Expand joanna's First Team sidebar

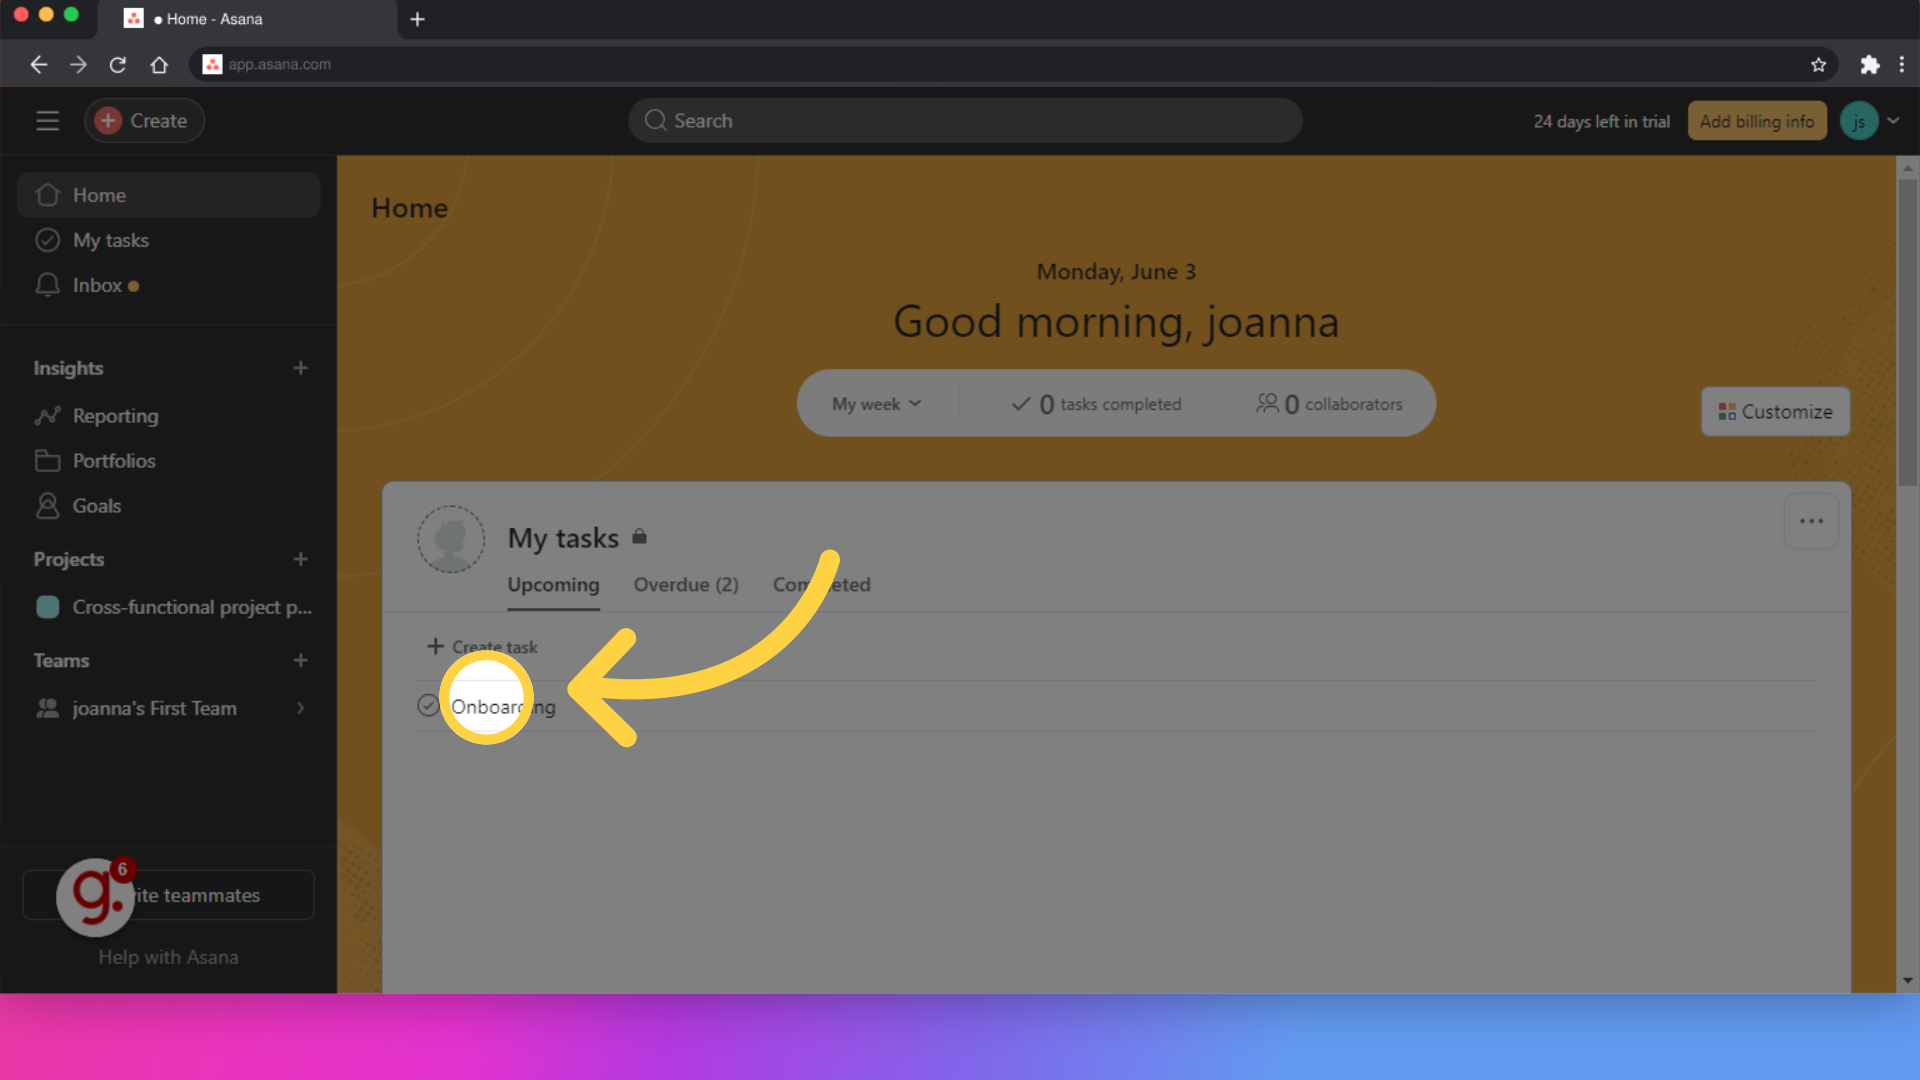click(301, 708)
